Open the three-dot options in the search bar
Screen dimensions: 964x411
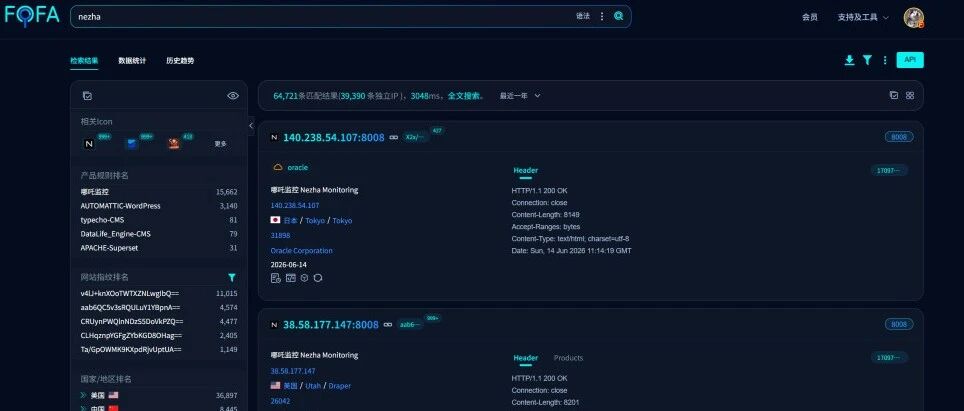point(602,17)
